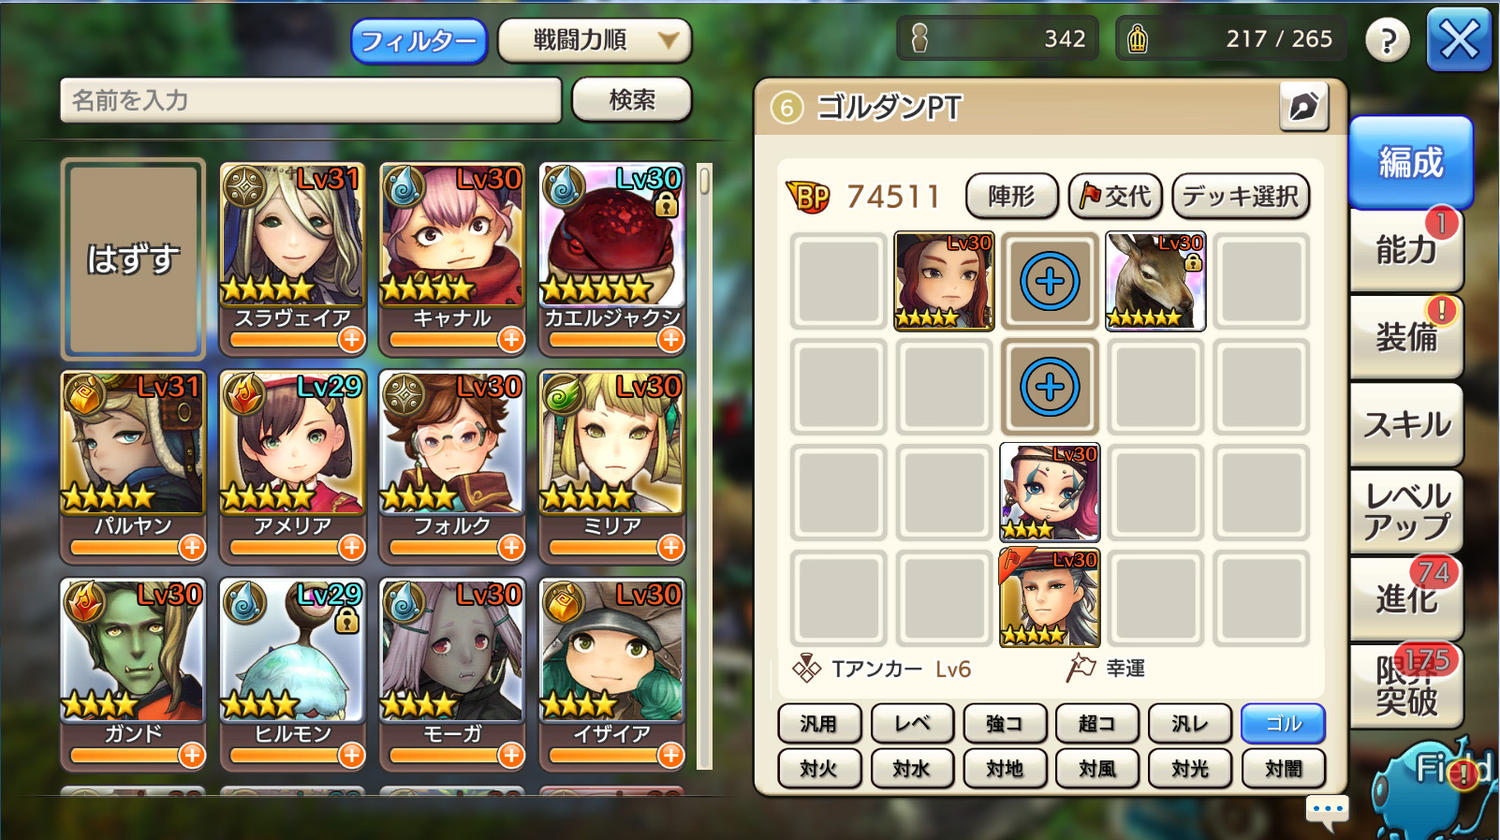Image resolution: width=1500 pixels, height=840 pixels.
Task: Switch to the 対火 deck preset
Action: click(x=819, y=768)
